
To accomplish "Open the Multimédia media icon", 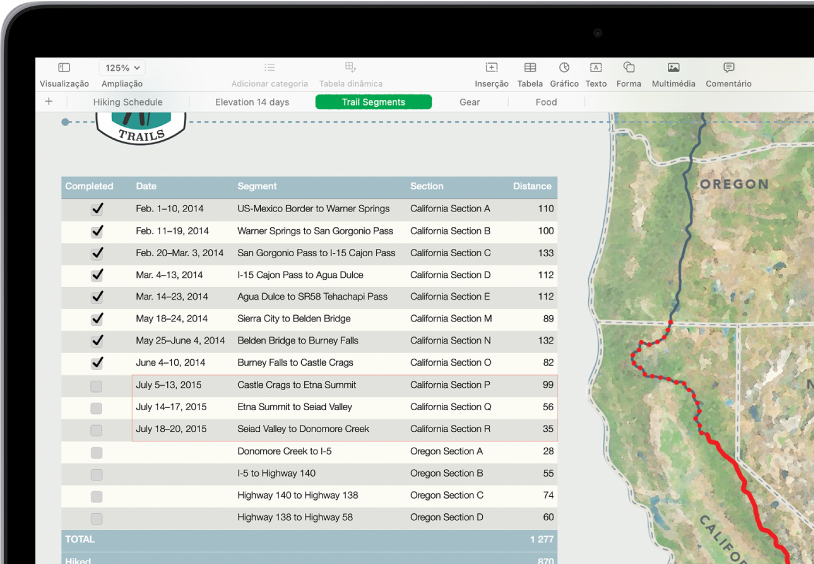I will 673,68.
